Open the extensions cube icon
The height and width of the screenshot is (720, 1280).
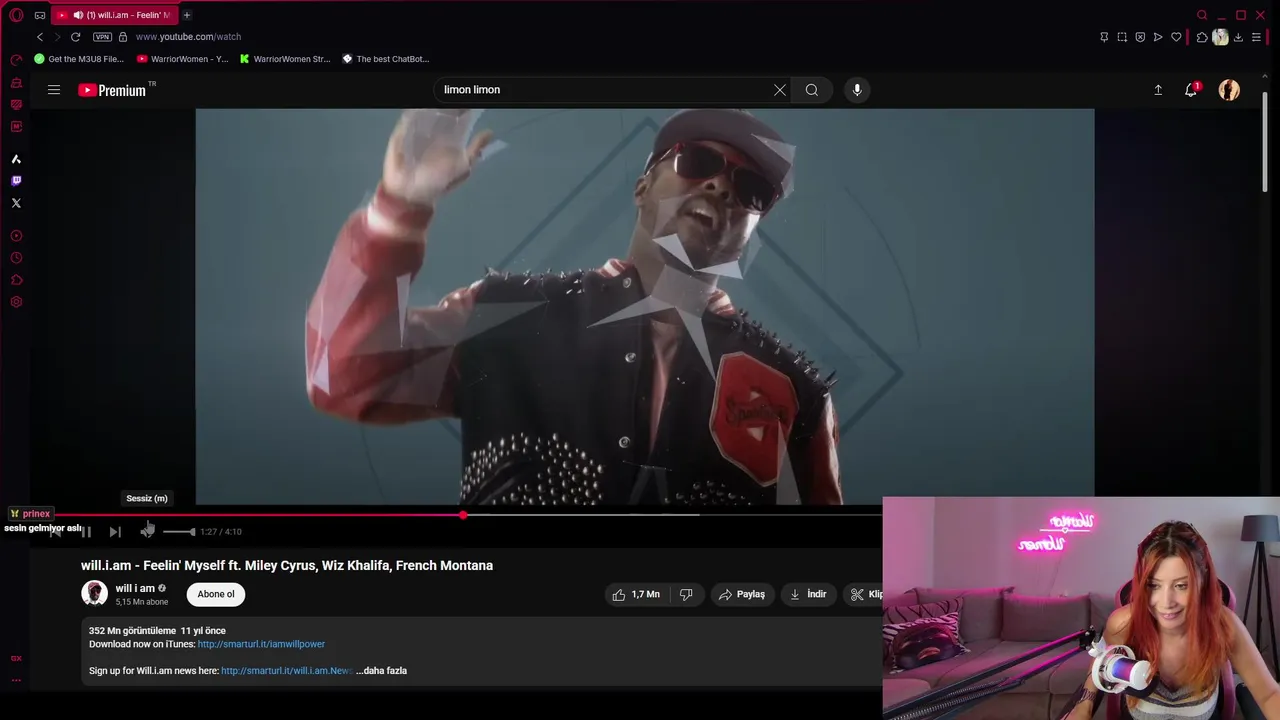pyautogui.click(x=1202, y=37)
